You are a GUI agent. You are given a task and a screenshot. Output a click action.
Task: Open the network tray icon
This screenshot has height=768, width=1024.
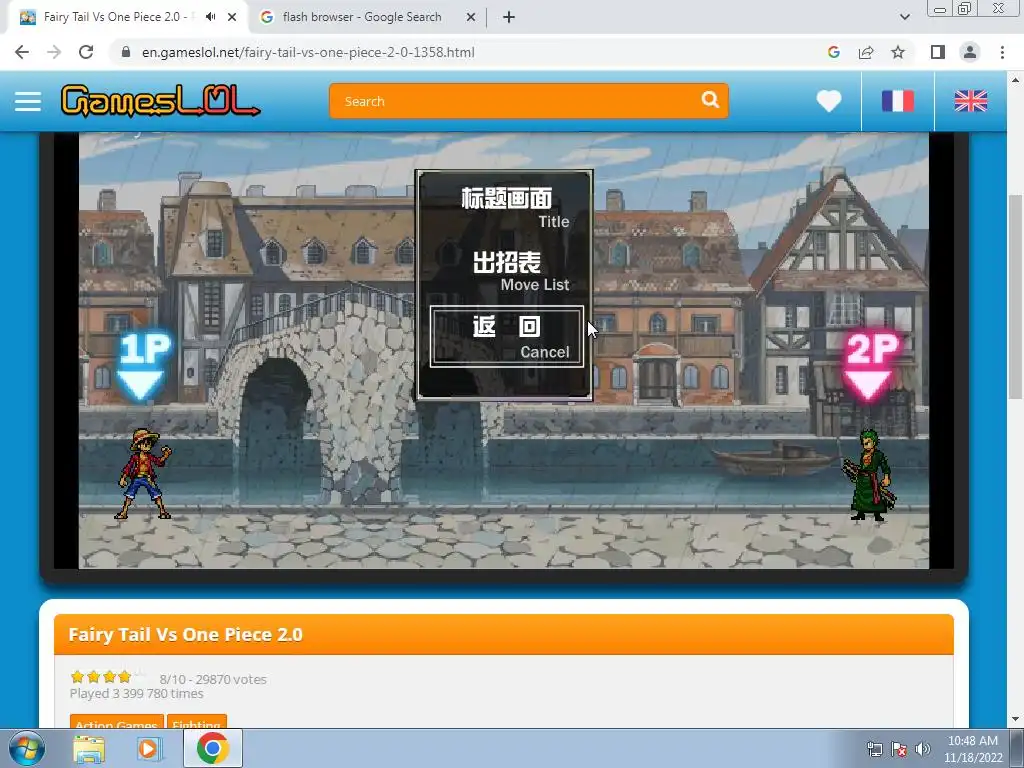(x=874, y=749)
